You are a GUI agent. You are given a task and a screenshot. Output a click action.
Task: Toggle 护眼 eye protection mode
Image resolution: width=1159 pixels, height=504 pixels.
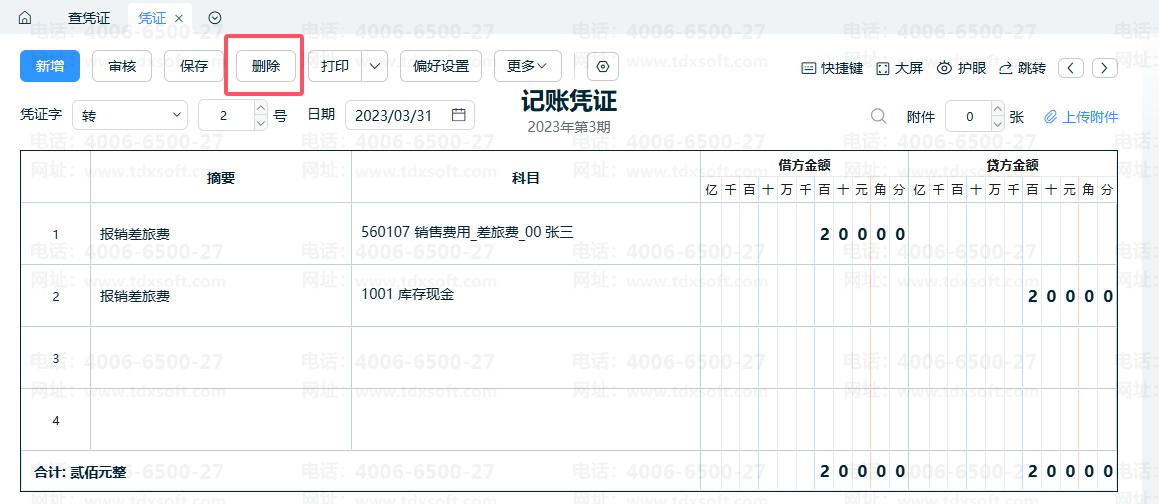[x=961, y=68]
